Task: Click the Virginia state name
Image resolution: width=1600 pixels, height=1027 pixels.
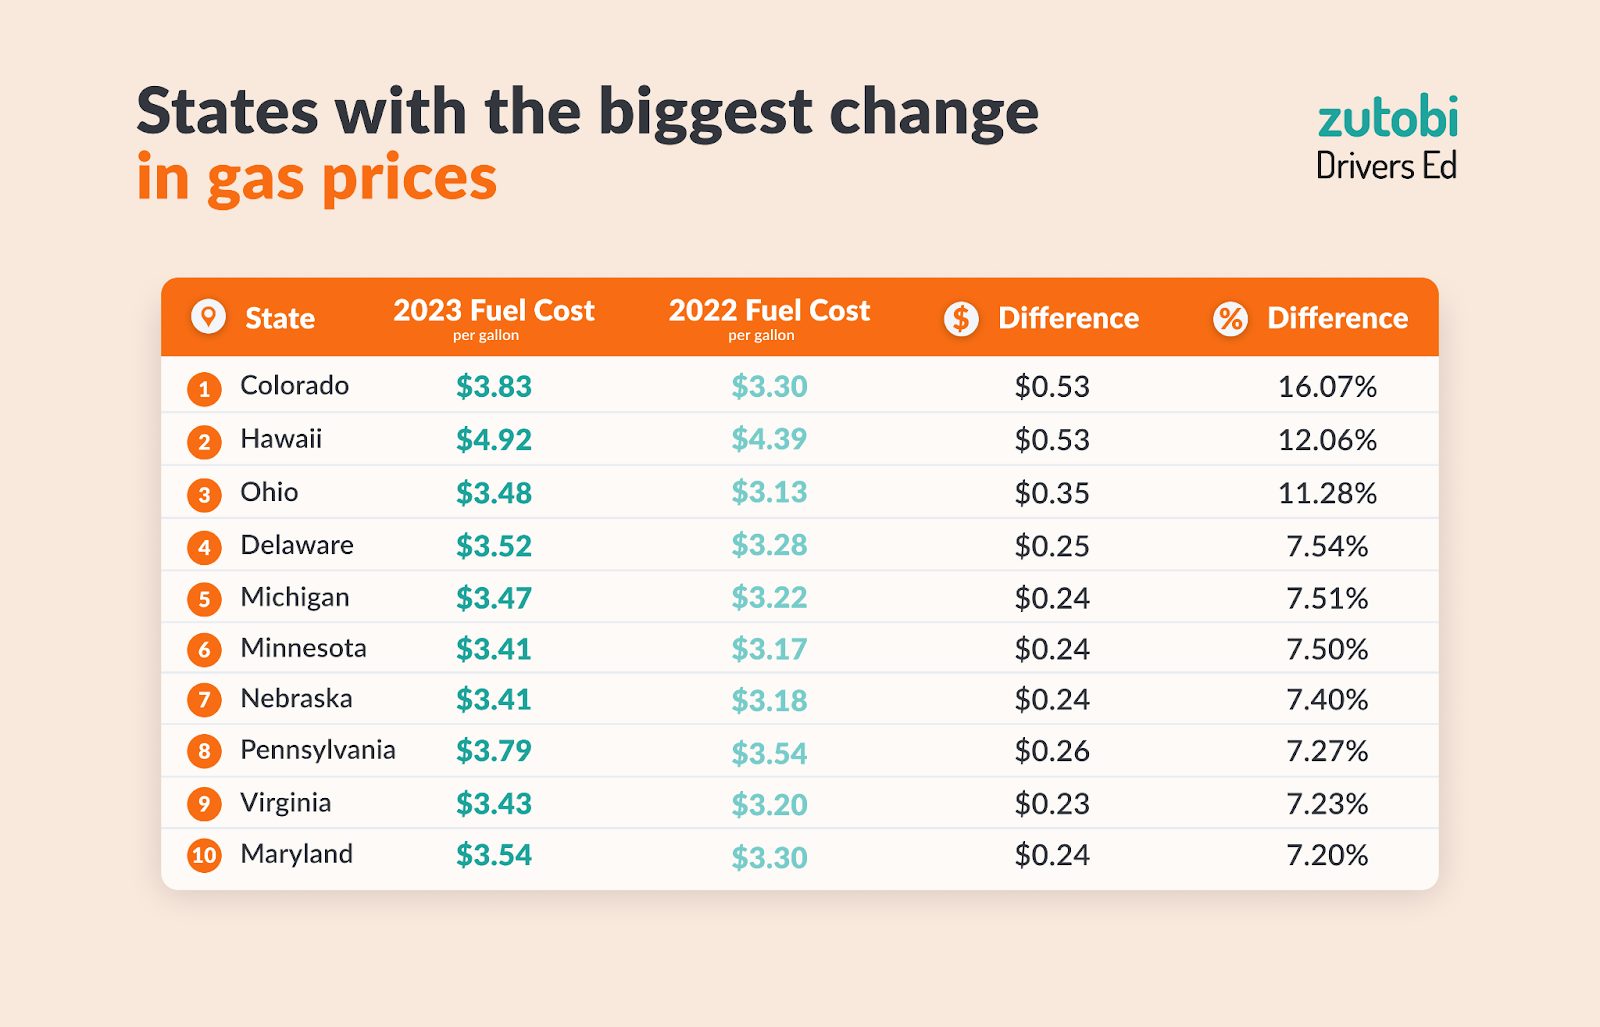Action: click(285, 803)
